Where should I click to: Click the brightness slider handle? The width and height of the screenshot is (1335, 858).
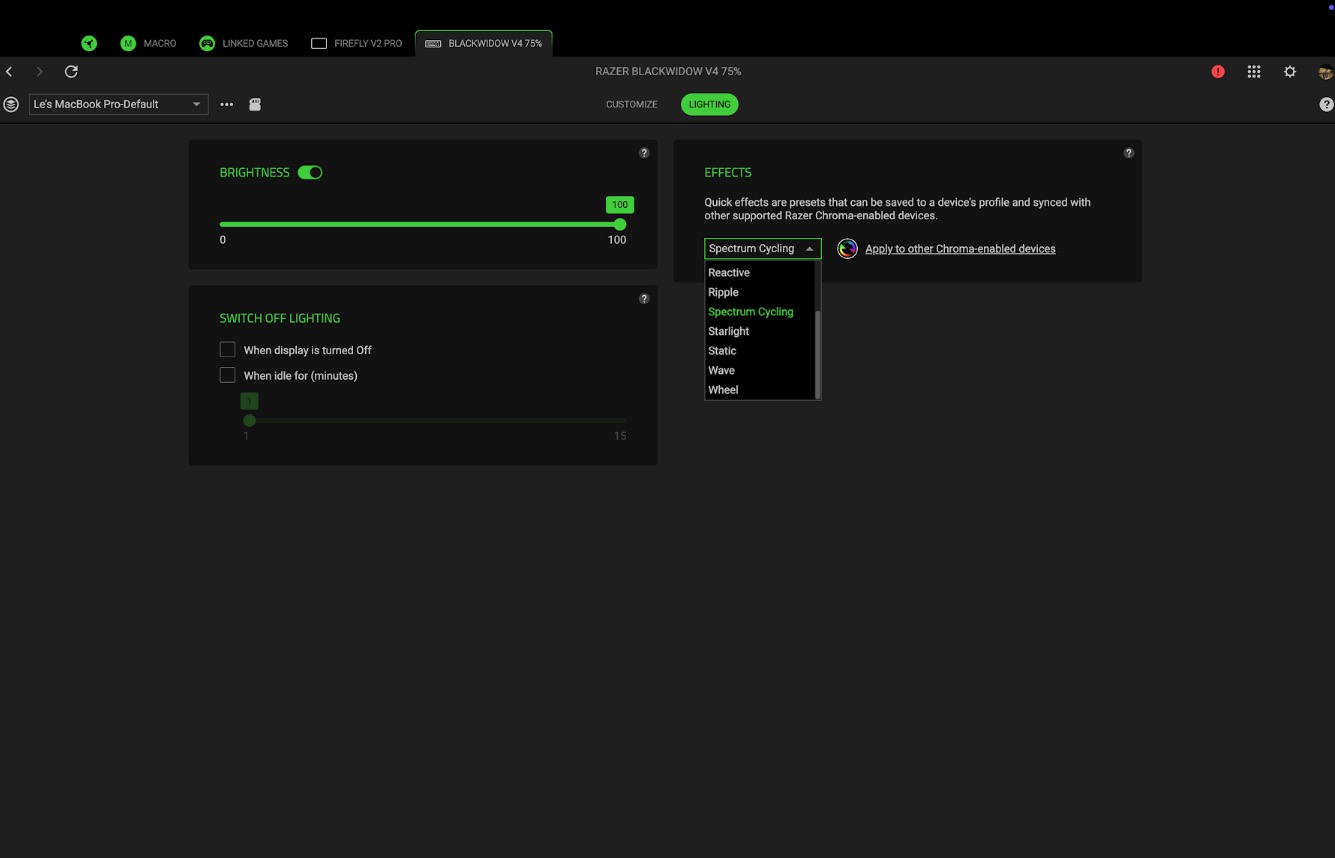click(x=620, y=224)
